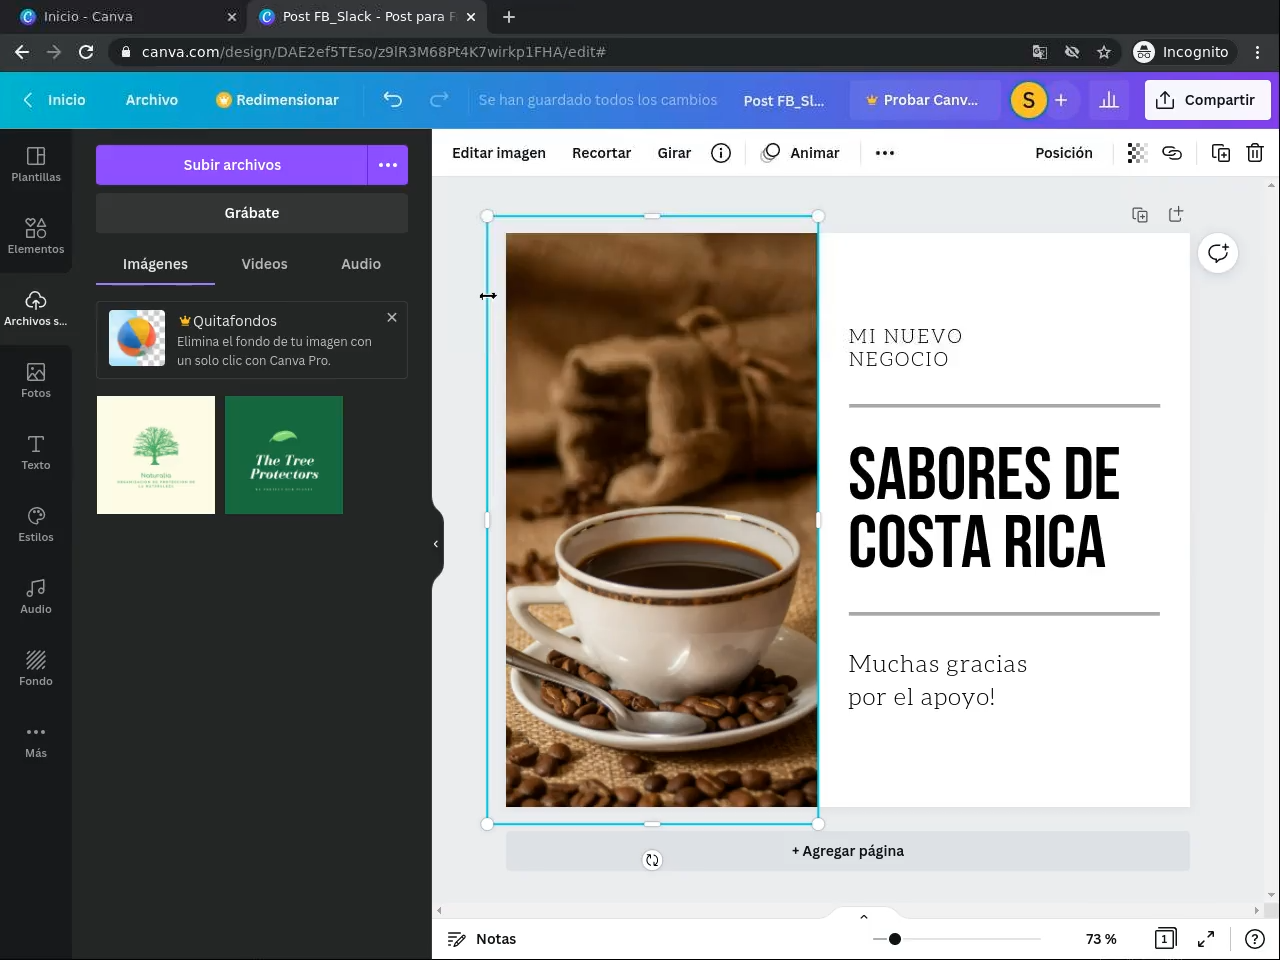
Task: Click Recortar in the toolbar
Action: pos(601,153)
